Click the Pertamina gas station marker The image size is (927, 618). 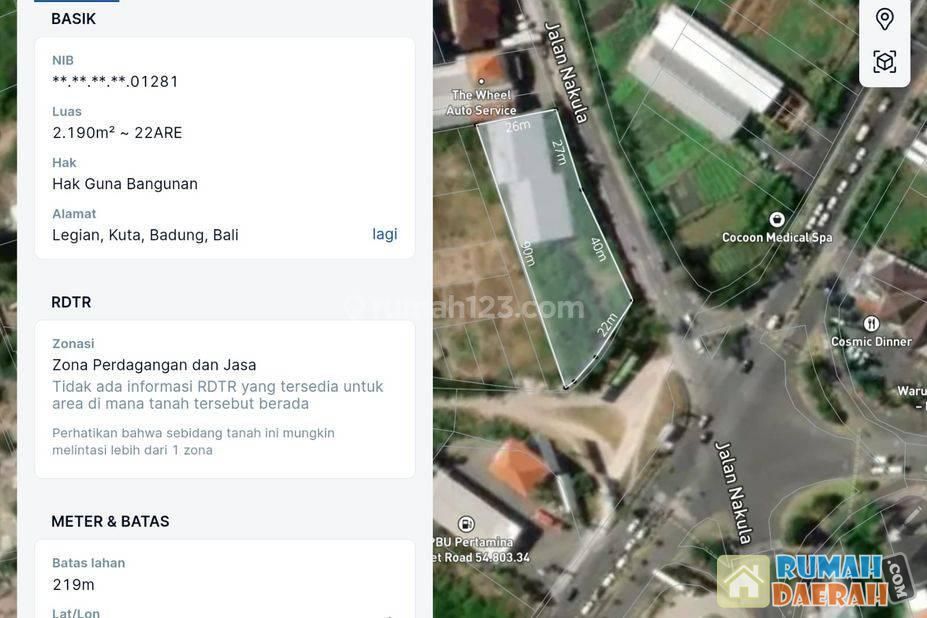click(x=466, y=524)
